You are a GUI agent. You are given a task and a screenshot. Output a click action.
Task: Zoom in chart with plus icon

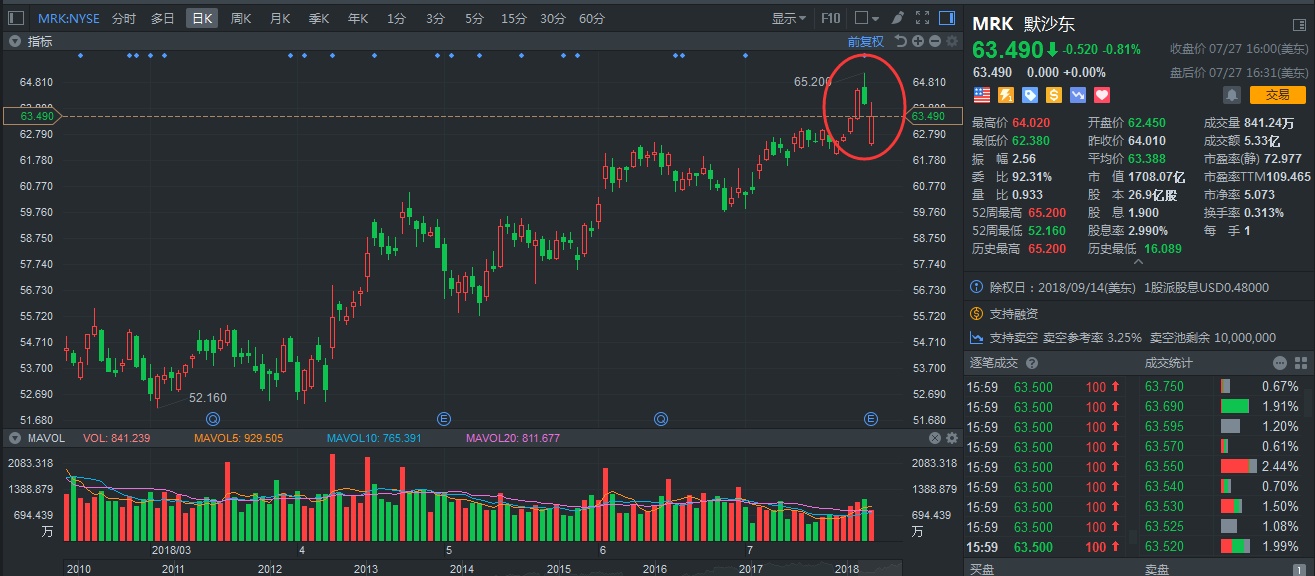coord(917,41)
